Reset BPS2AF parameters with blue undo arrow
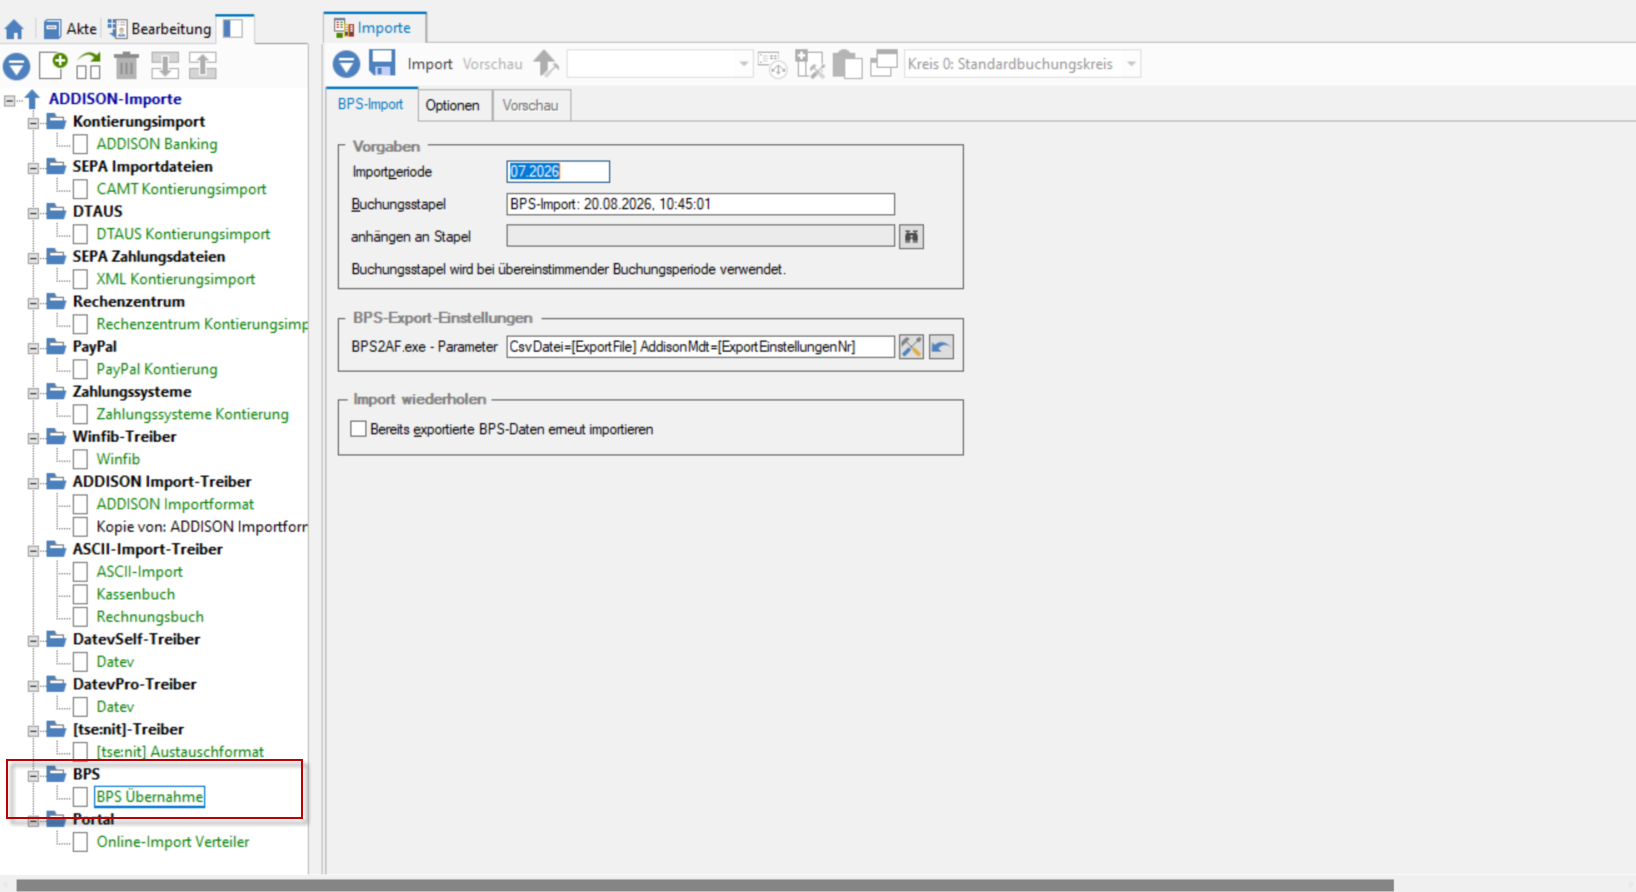This screenshot has width=1636, height=892. click(941, 347)
